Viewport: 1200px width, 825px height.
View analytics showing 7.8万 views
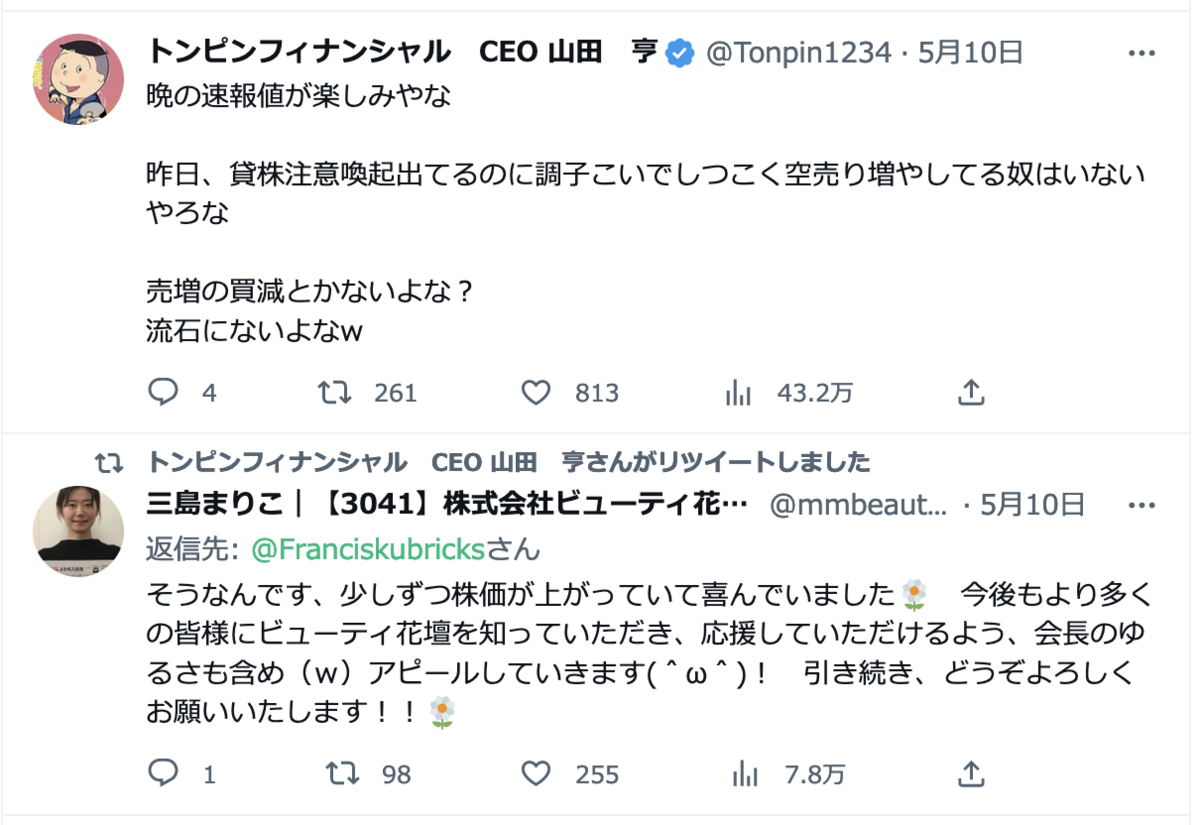click(745, 773)
